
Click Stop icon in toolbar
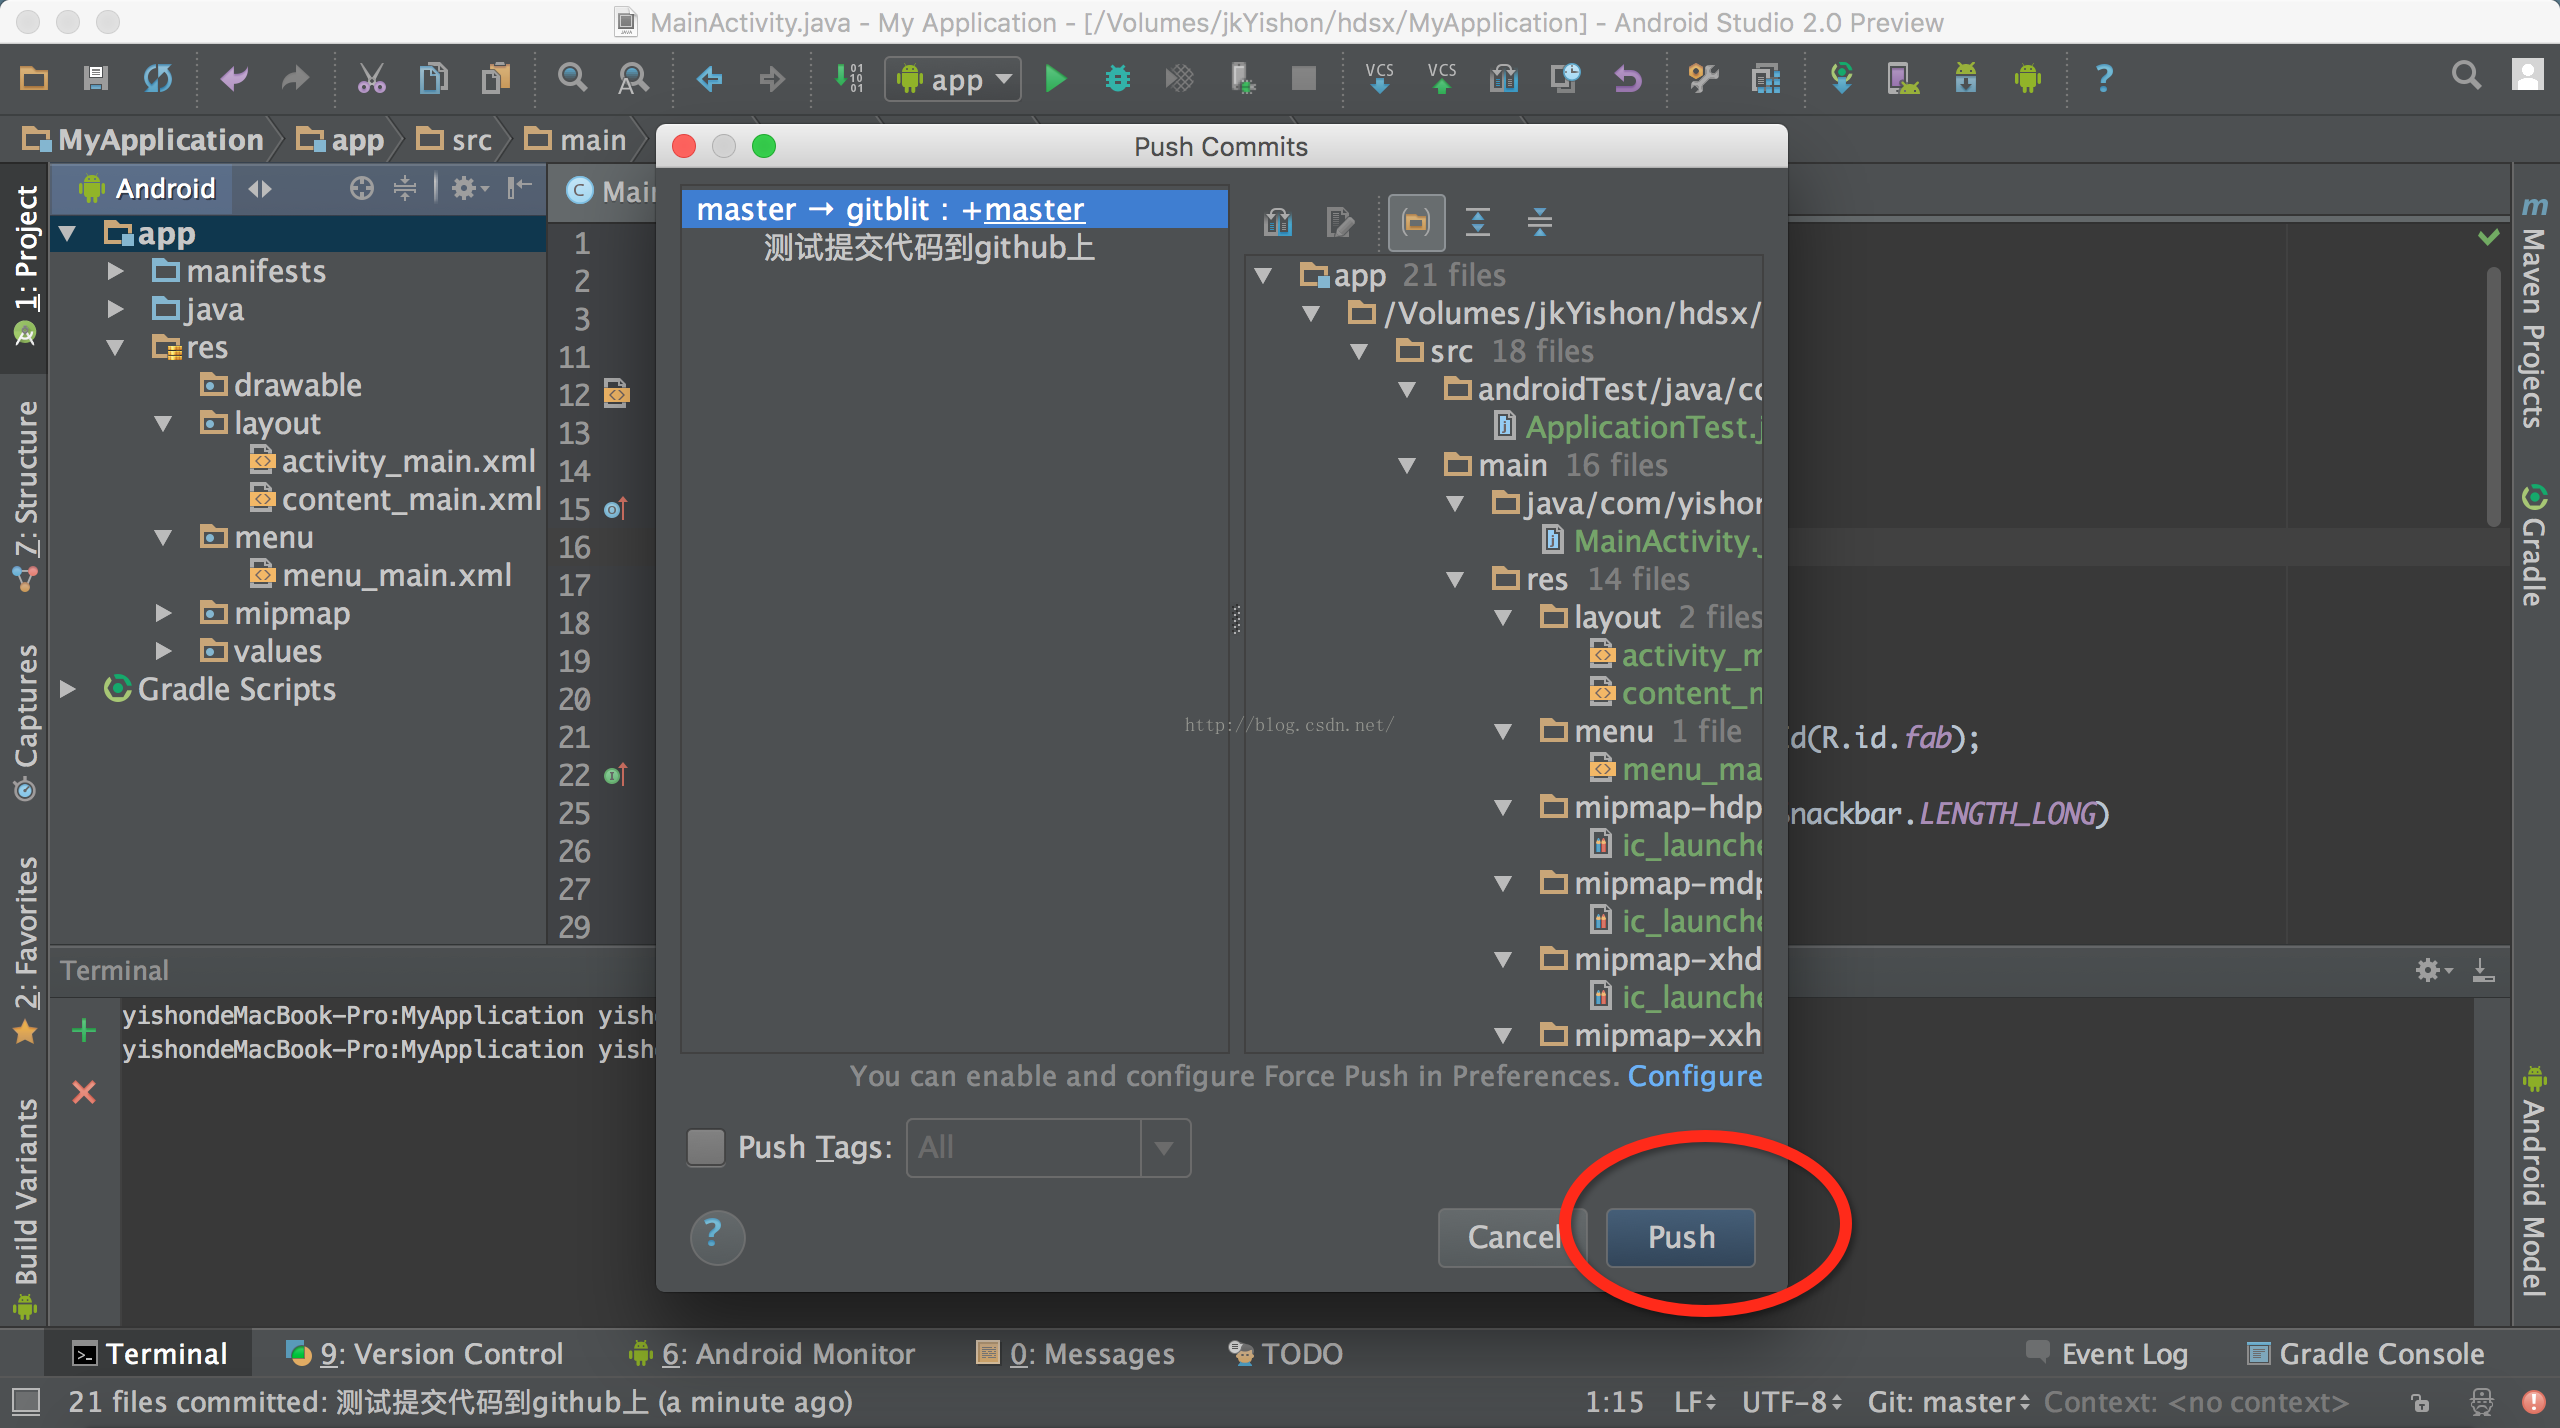[1303, 78]
